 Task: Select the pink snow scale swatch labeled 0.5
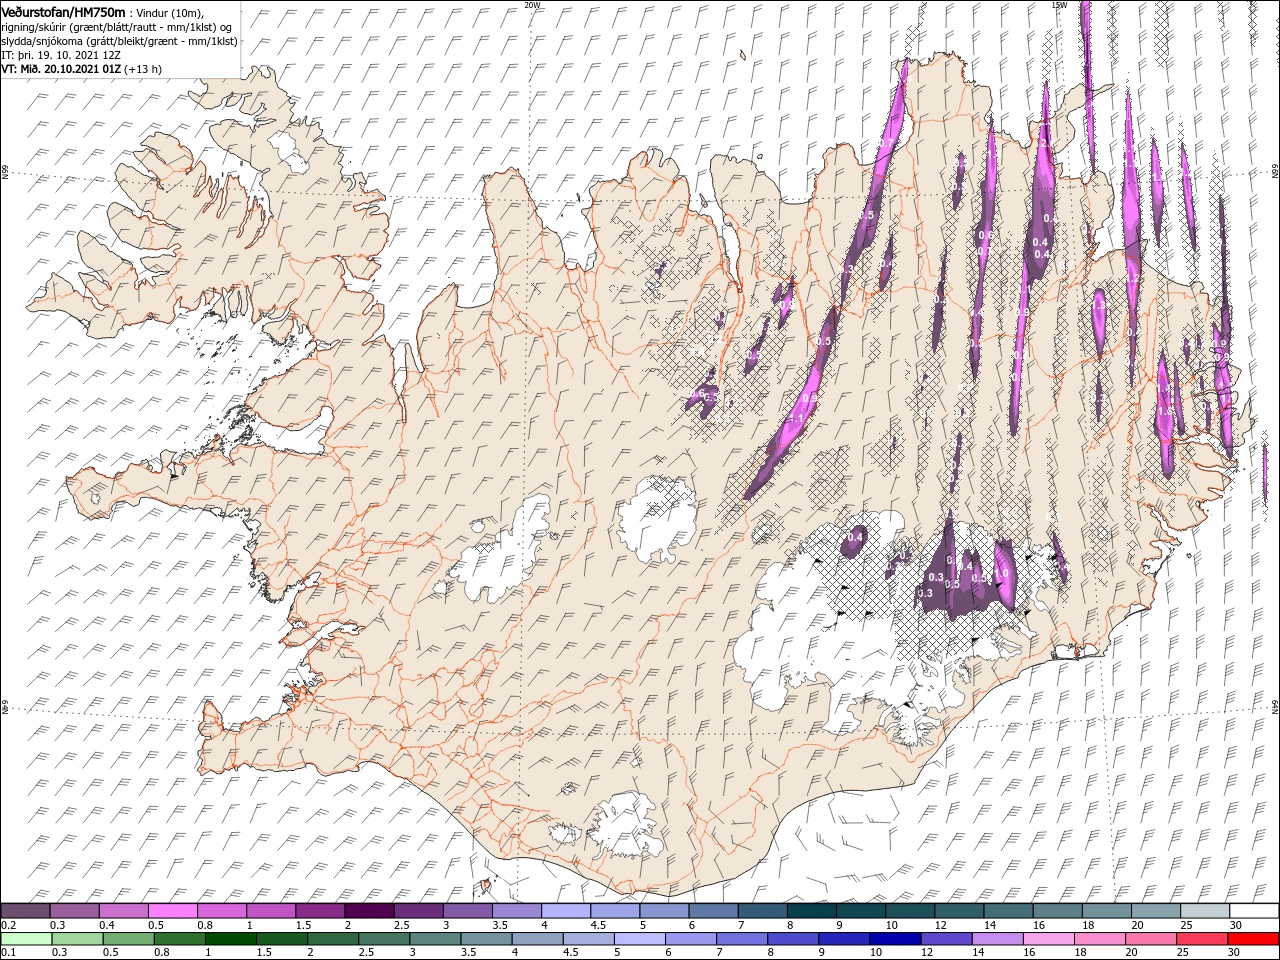coord(172,911)
